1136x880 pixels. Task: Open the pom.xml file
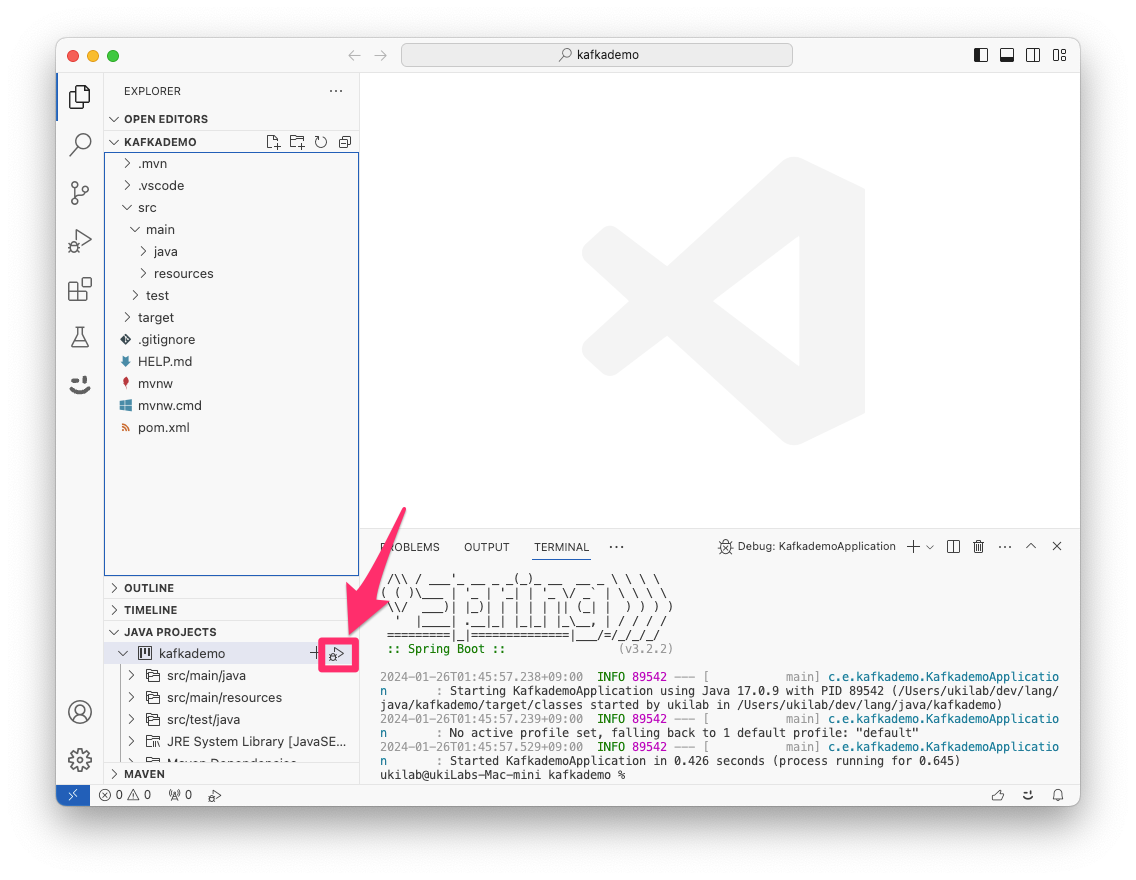(232, 428)
